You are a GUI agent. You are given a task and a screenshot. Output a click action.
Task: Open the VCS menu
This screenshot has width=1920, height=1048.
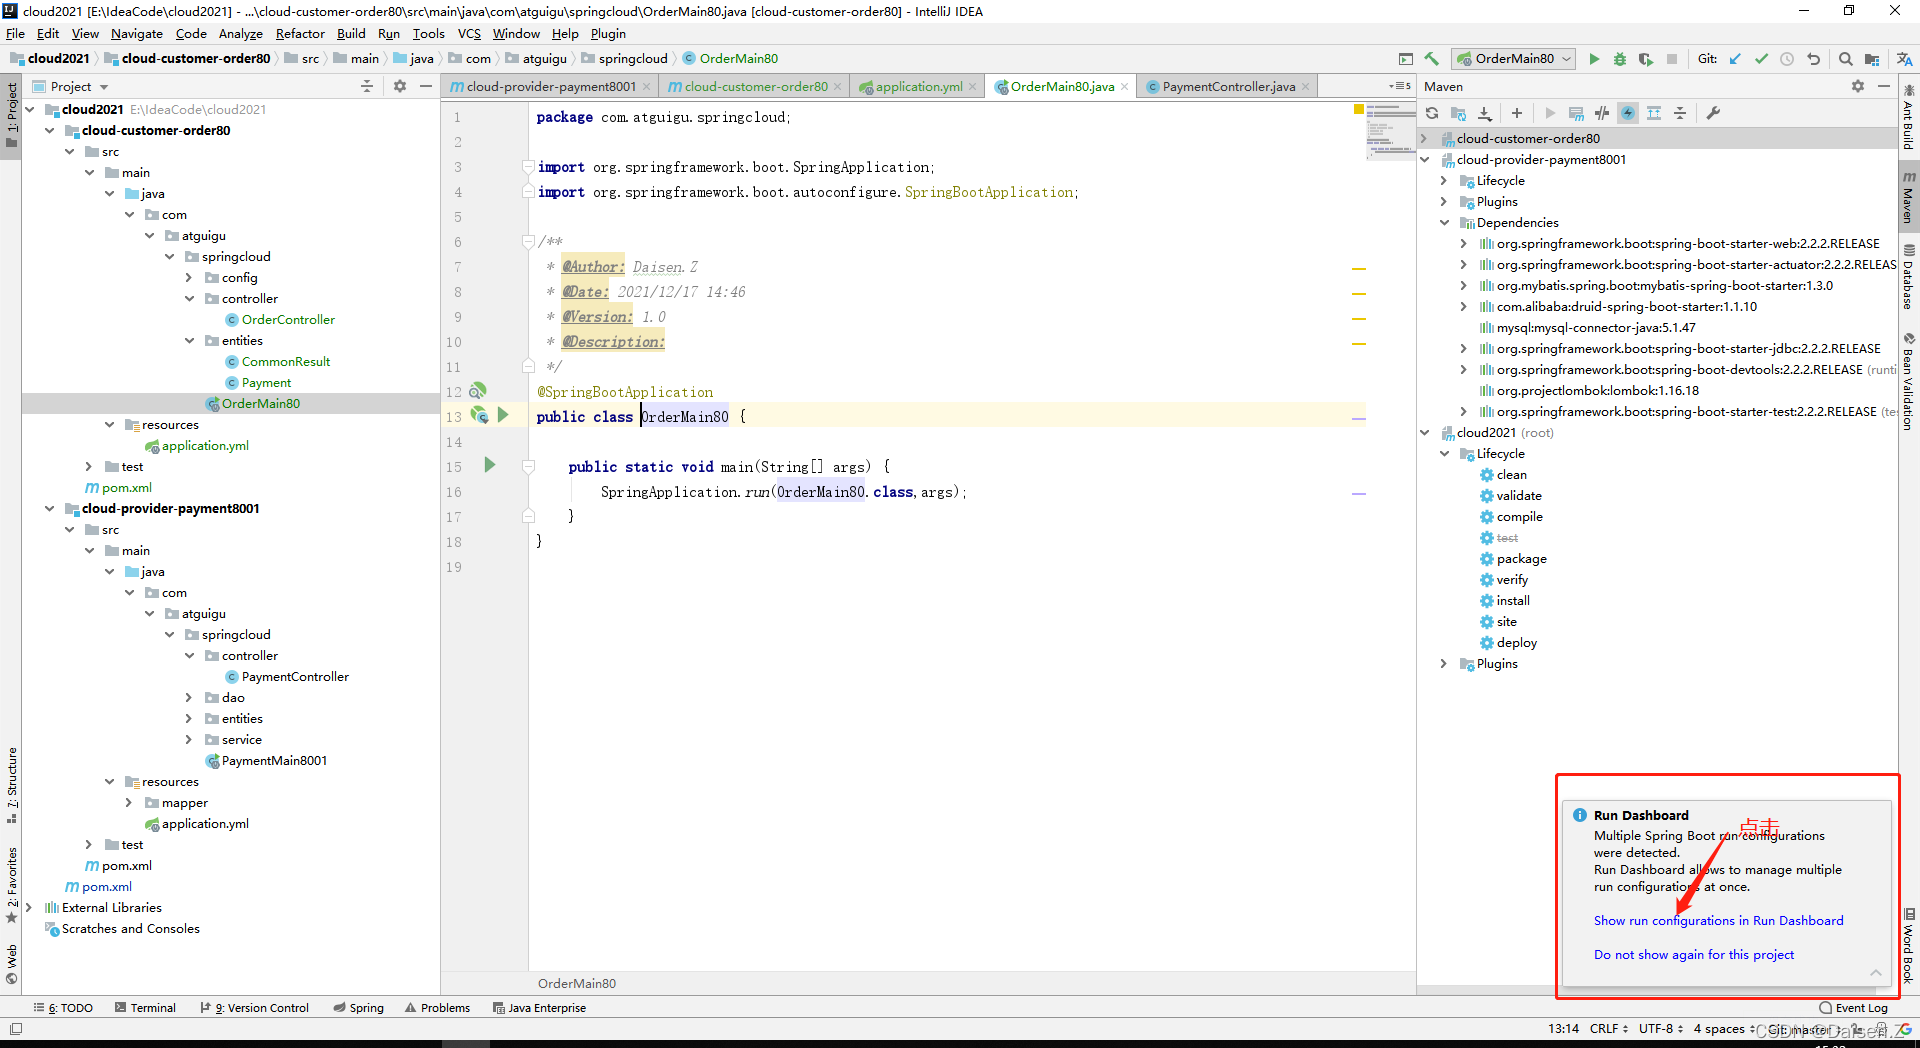click(x=469, y=33)
